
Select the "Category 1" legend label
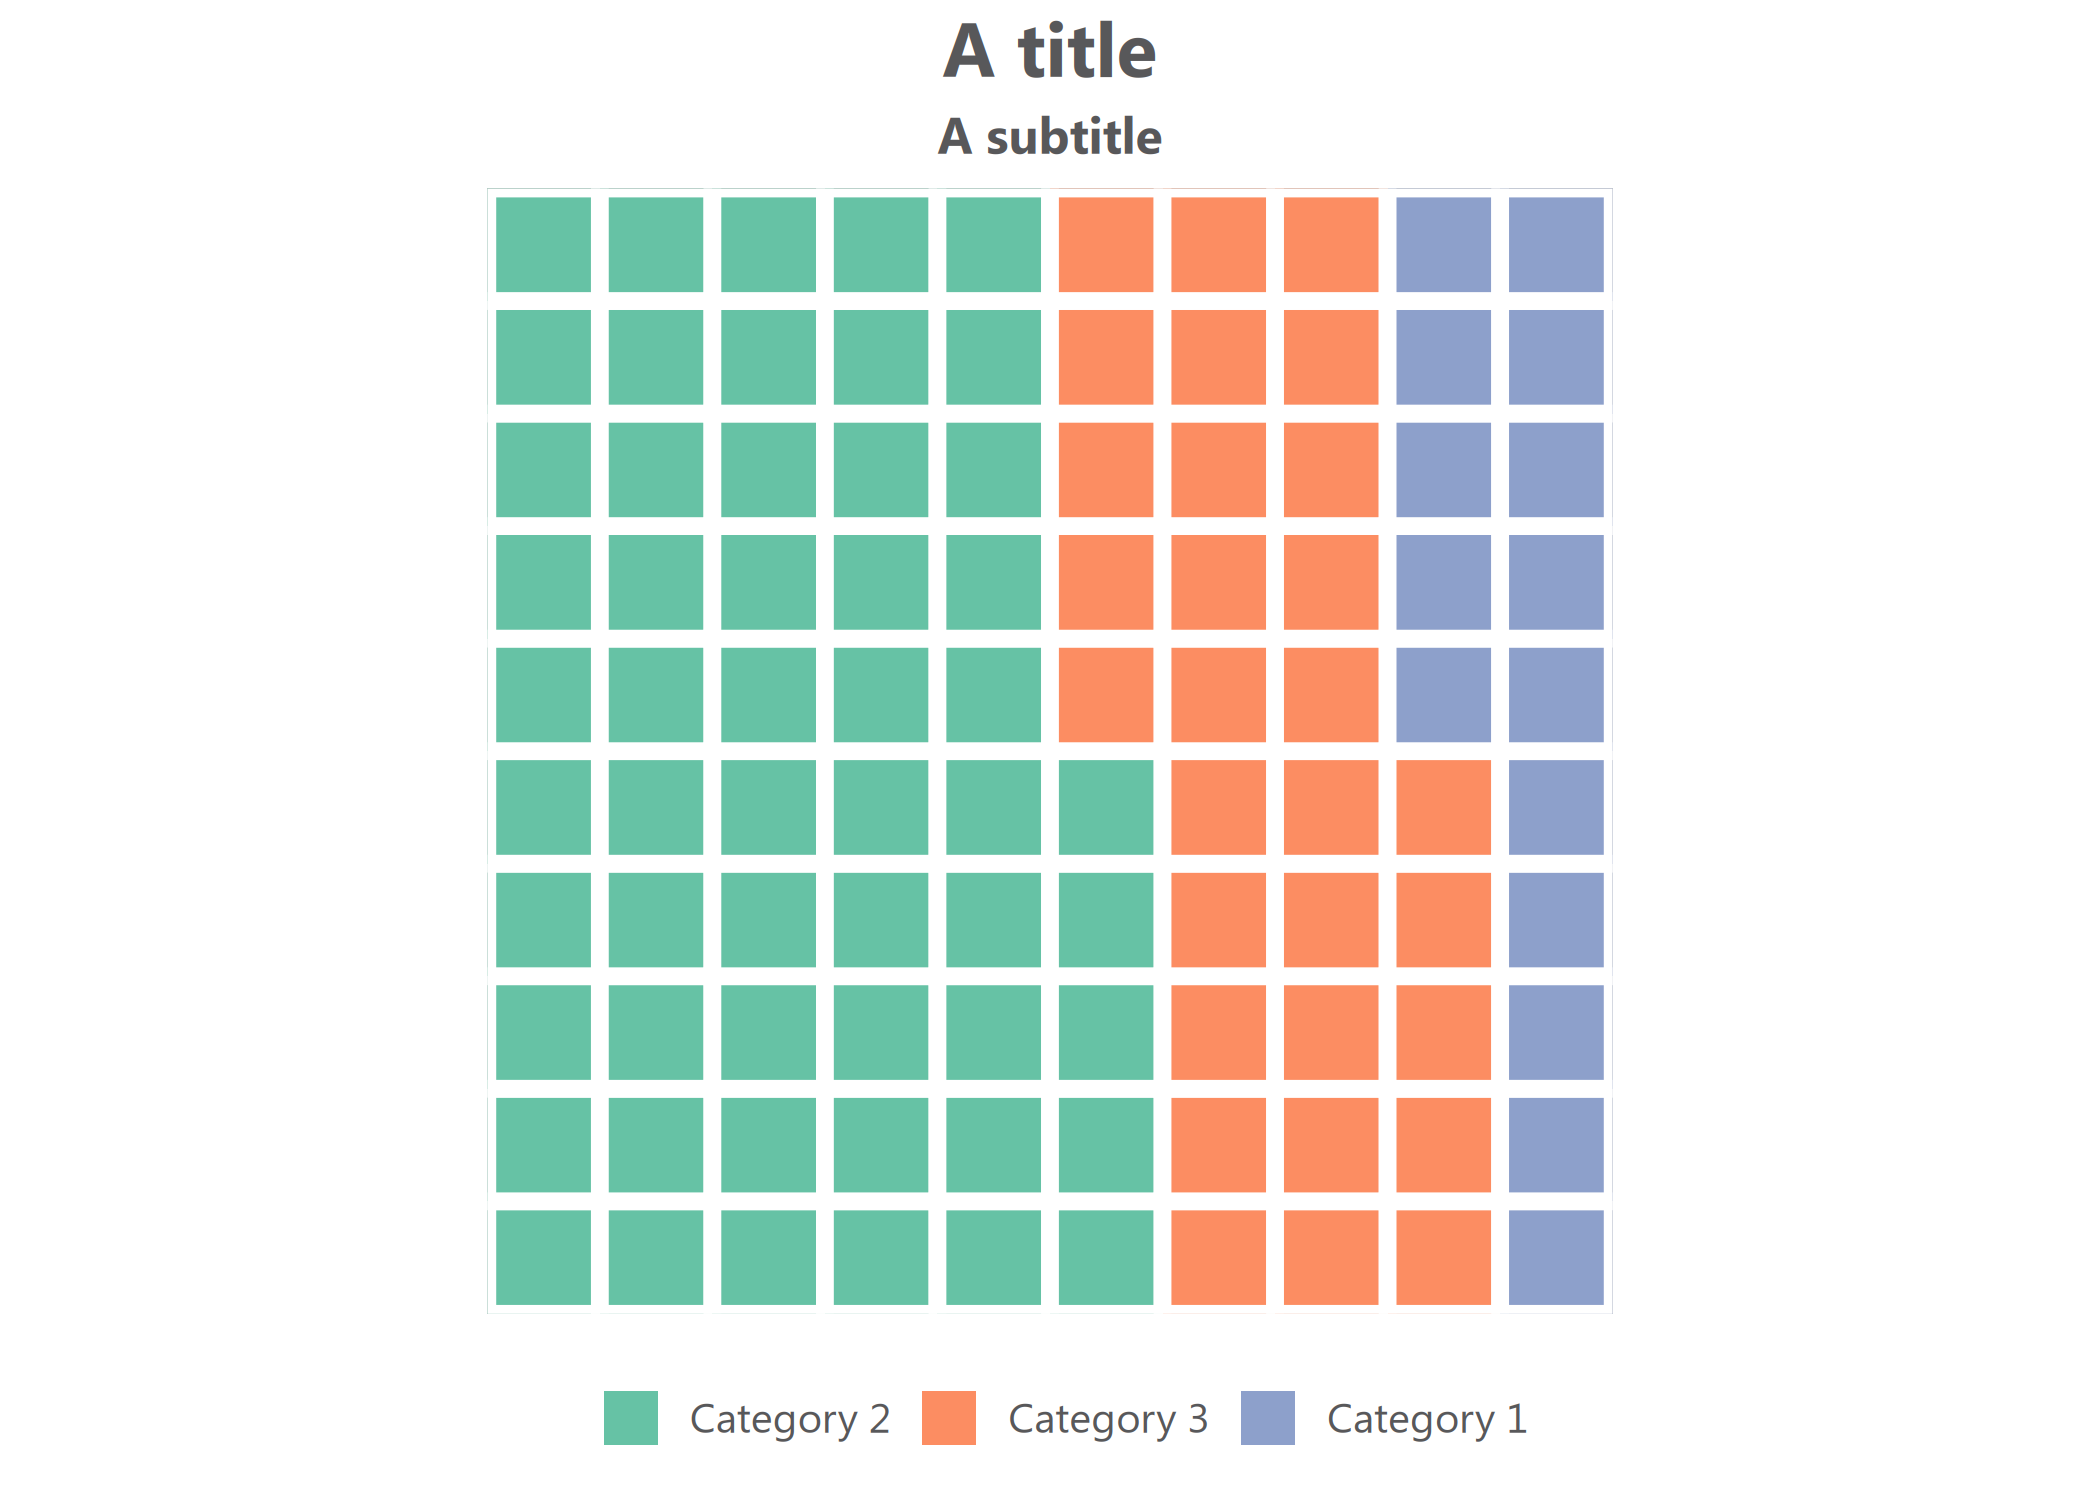pyautogui.click(x=1426, y=1419)
